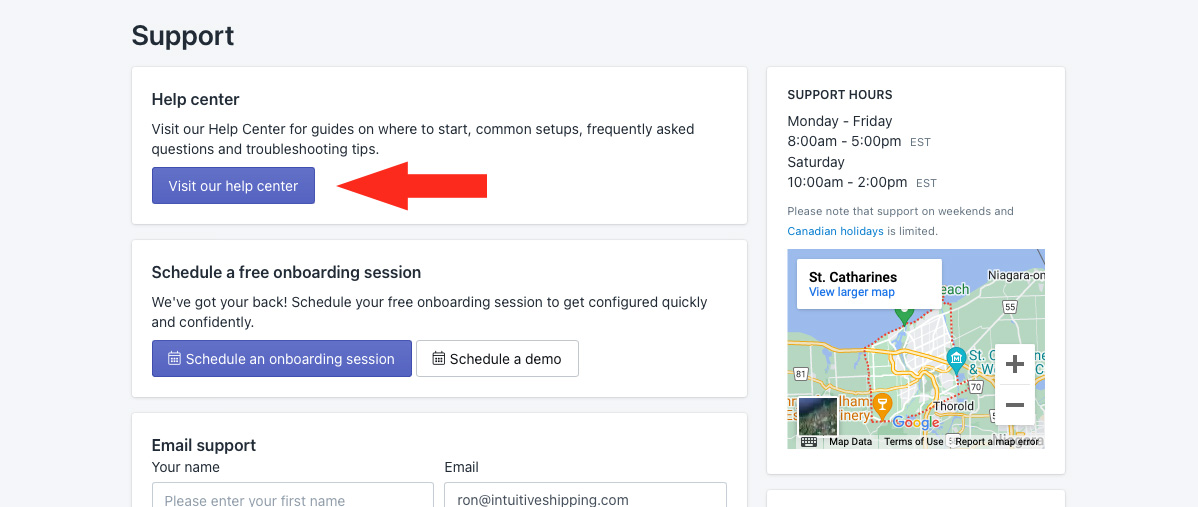Viewport: 1198px width, 507px height.
Task: Select the teal museum map pin
Action: (x=956, y=359)
